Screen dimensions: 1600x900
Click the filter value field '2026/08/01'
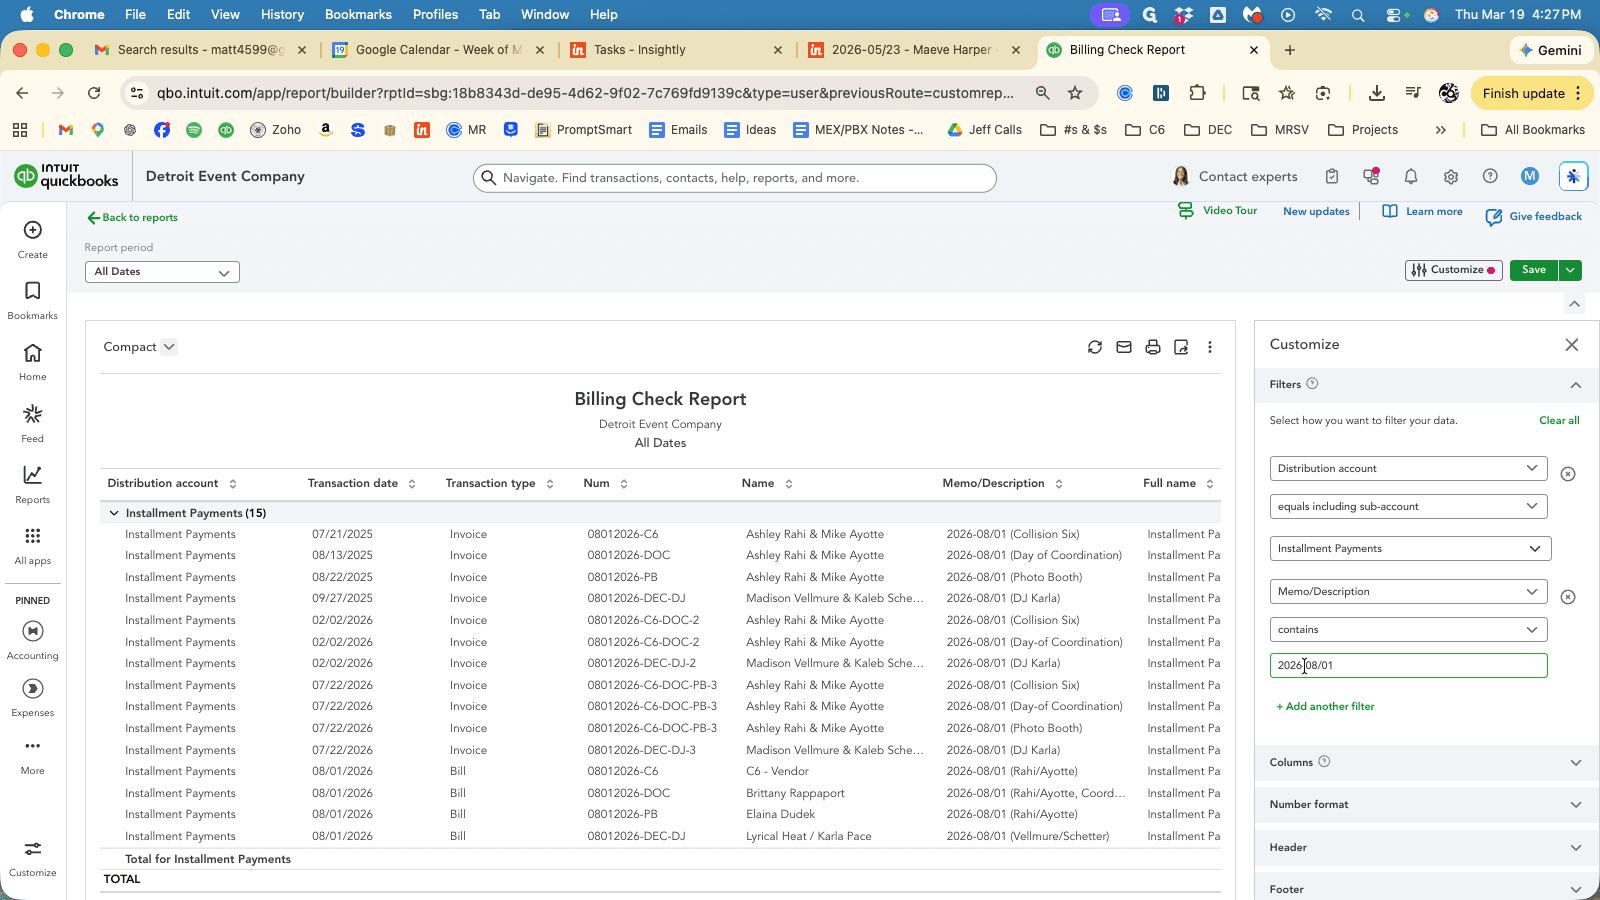coord(1408,665)
